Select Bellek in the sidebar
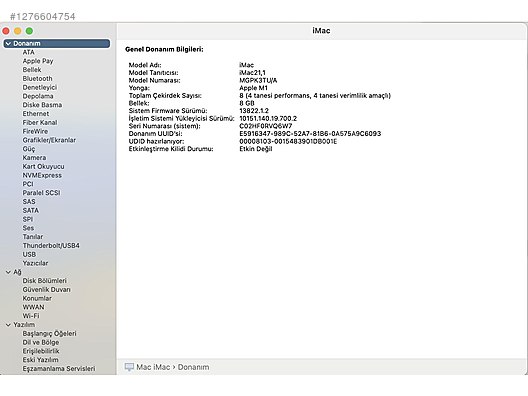This screenshot has height=396, width=528. [x=32, y=70]
